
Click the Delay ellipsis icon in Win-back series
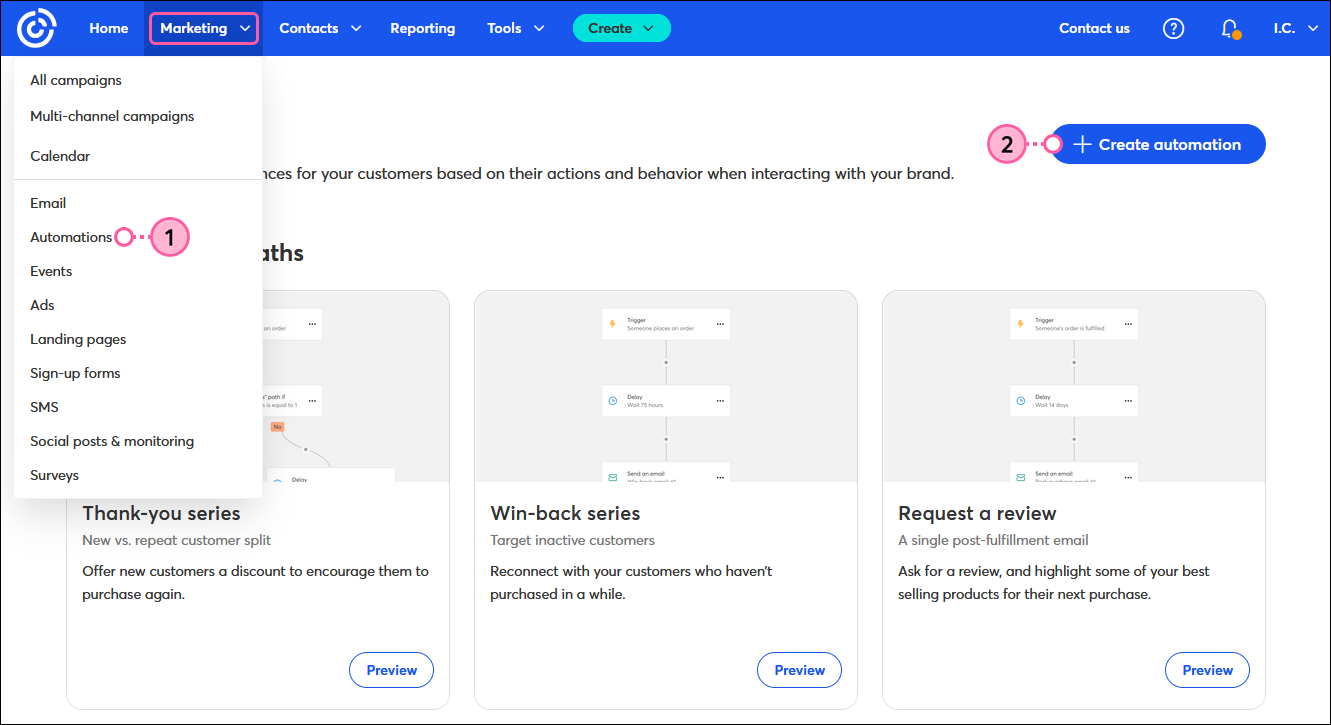[x=719, y=401]
